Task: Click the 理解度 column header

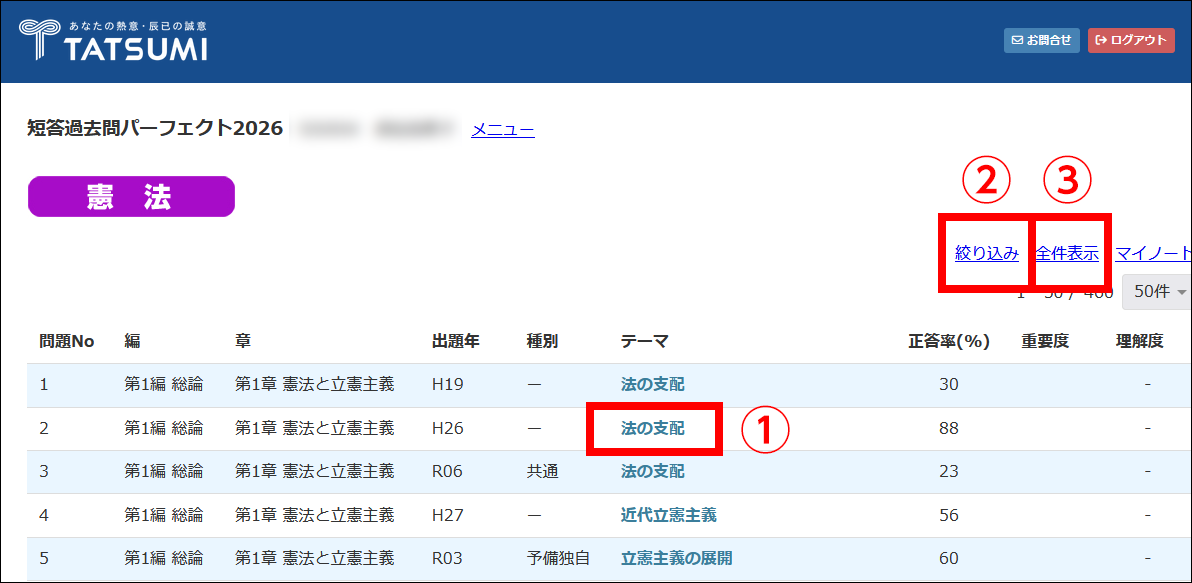Action: click(1140, 341)
